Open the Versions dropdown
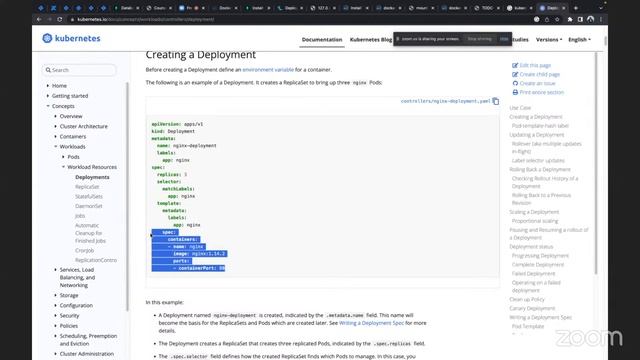This screenshot has height=360, width=640. point(549,40)
